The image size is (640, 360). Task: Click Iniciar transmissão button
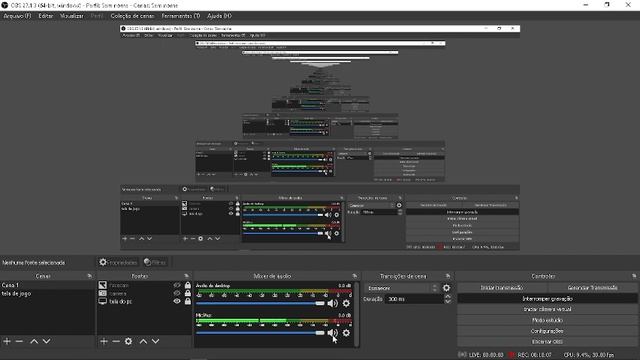502,288
